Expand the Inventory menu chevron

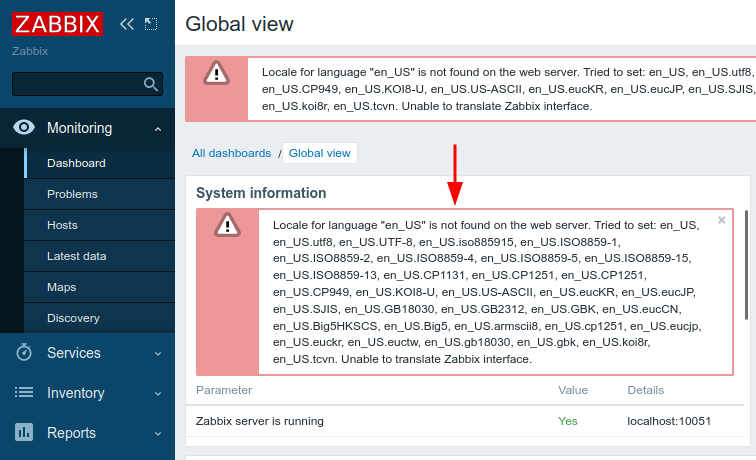pos(158,394)
